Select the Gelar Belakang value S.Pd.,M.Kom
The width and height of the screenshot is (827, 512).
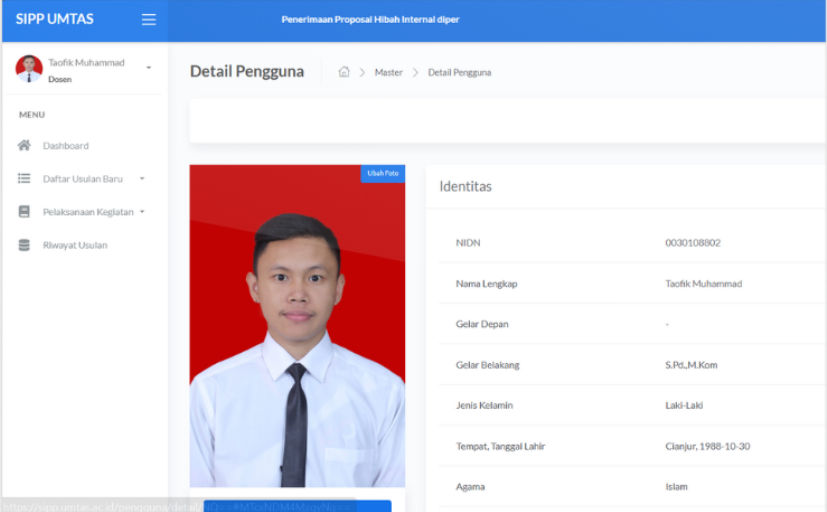point(691,365)
